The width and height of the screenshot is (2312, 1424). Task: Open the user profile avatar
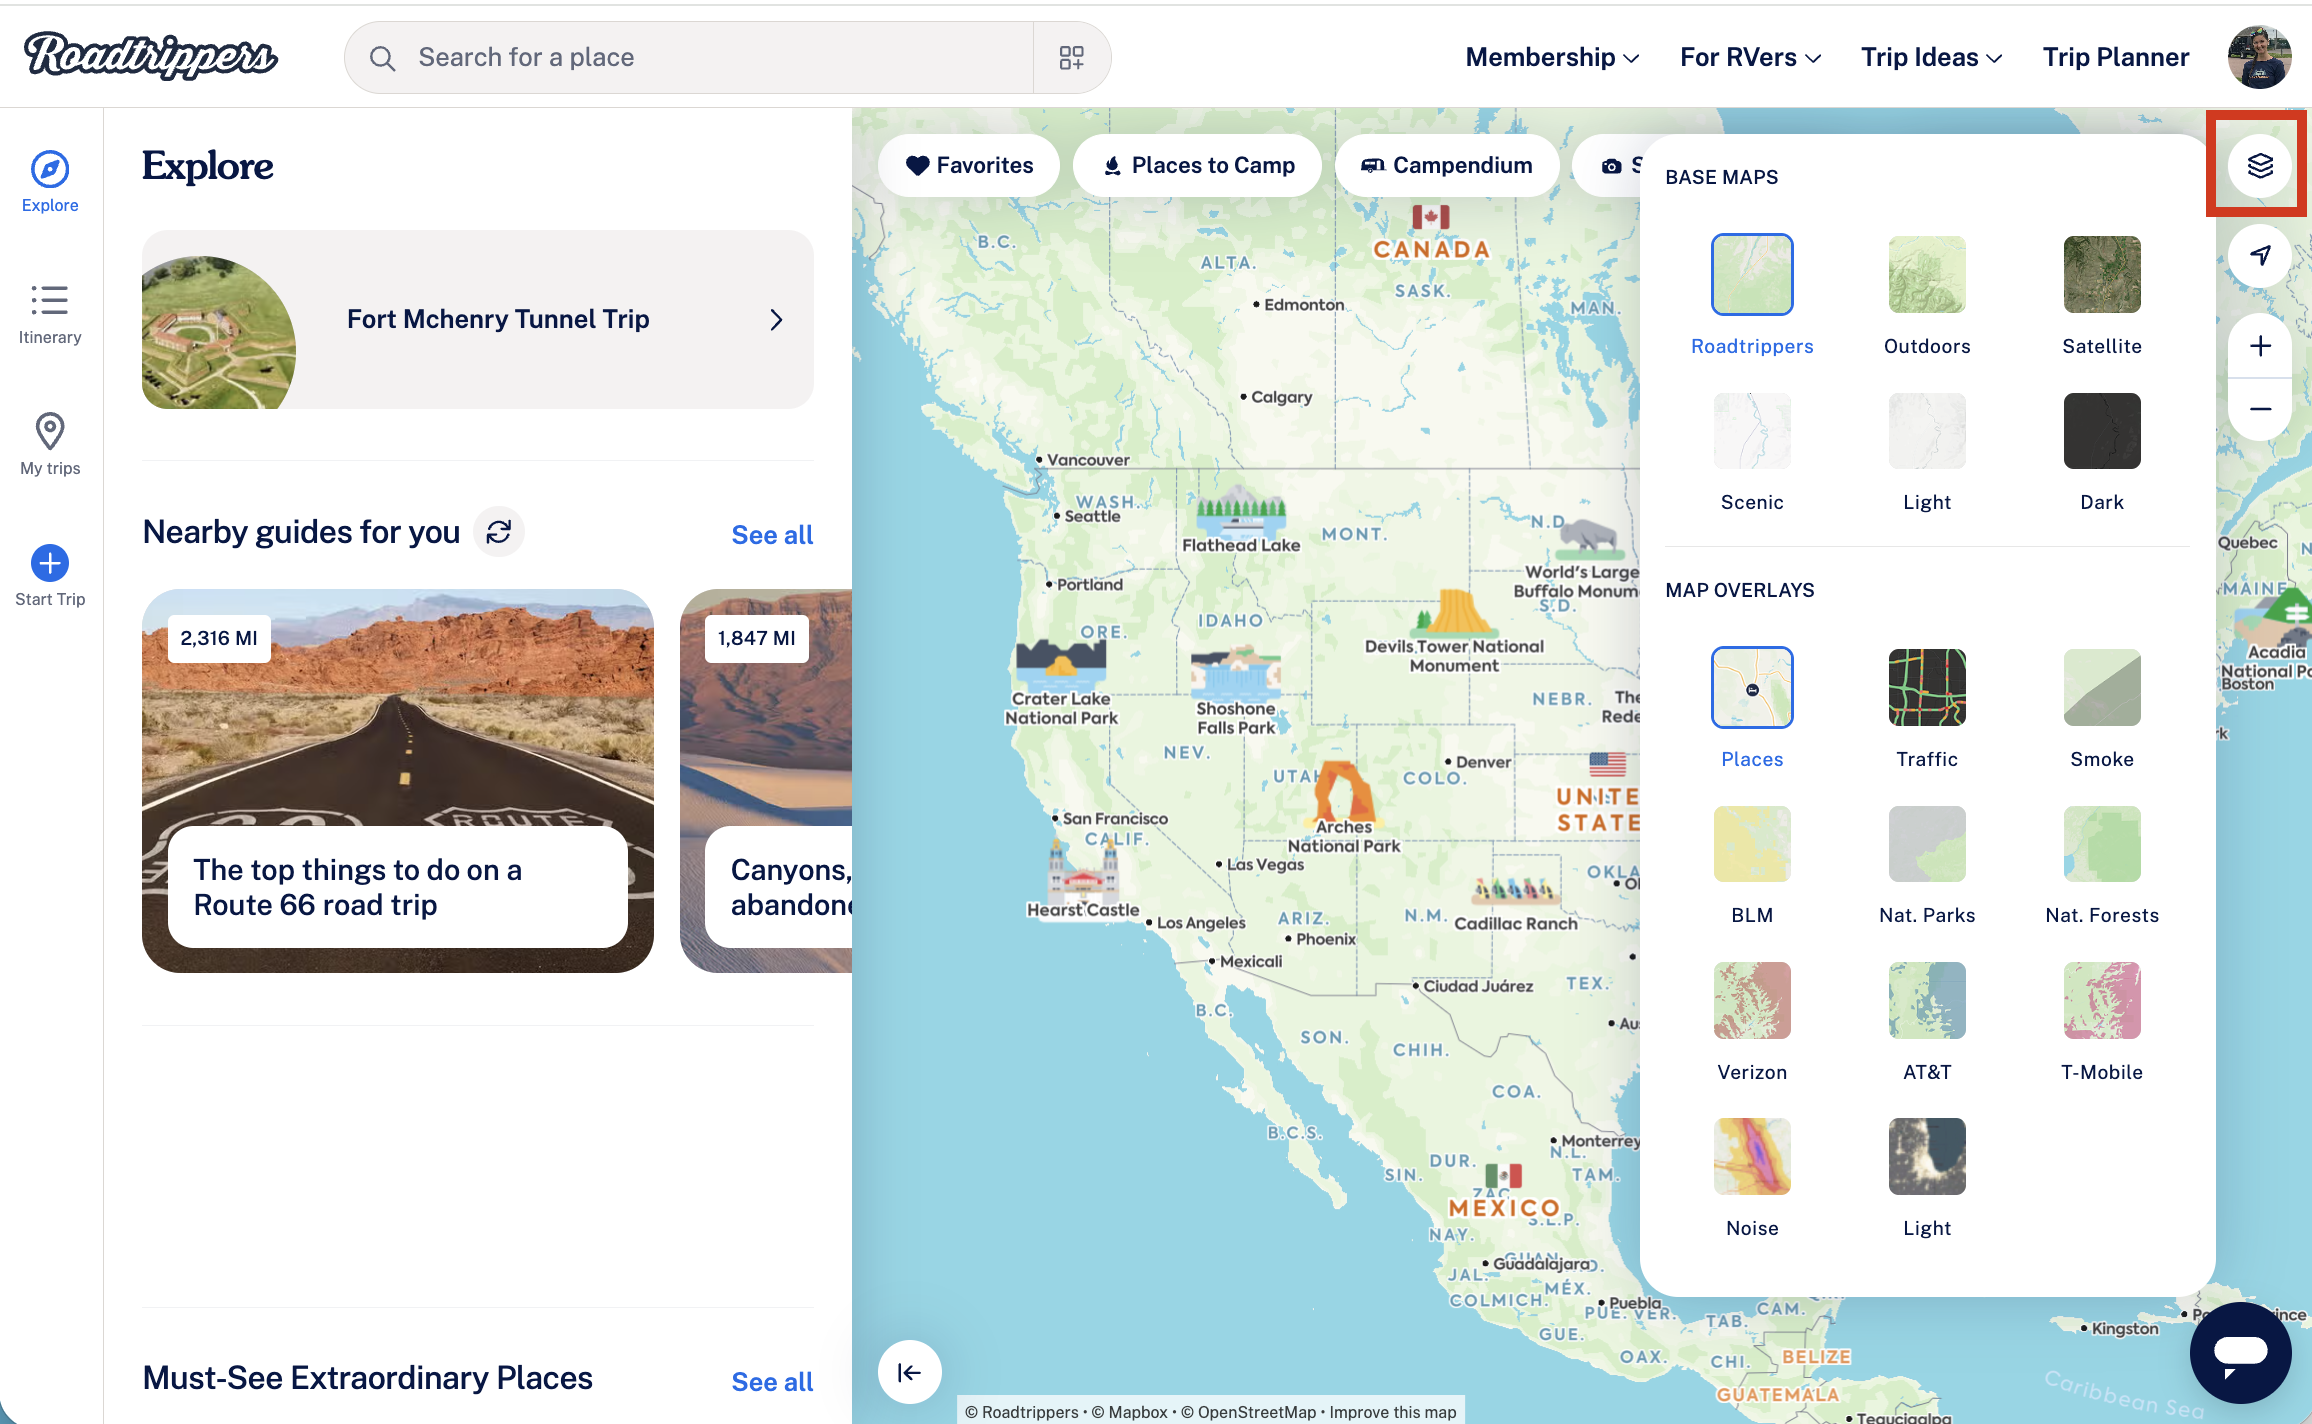[2259, 57]
